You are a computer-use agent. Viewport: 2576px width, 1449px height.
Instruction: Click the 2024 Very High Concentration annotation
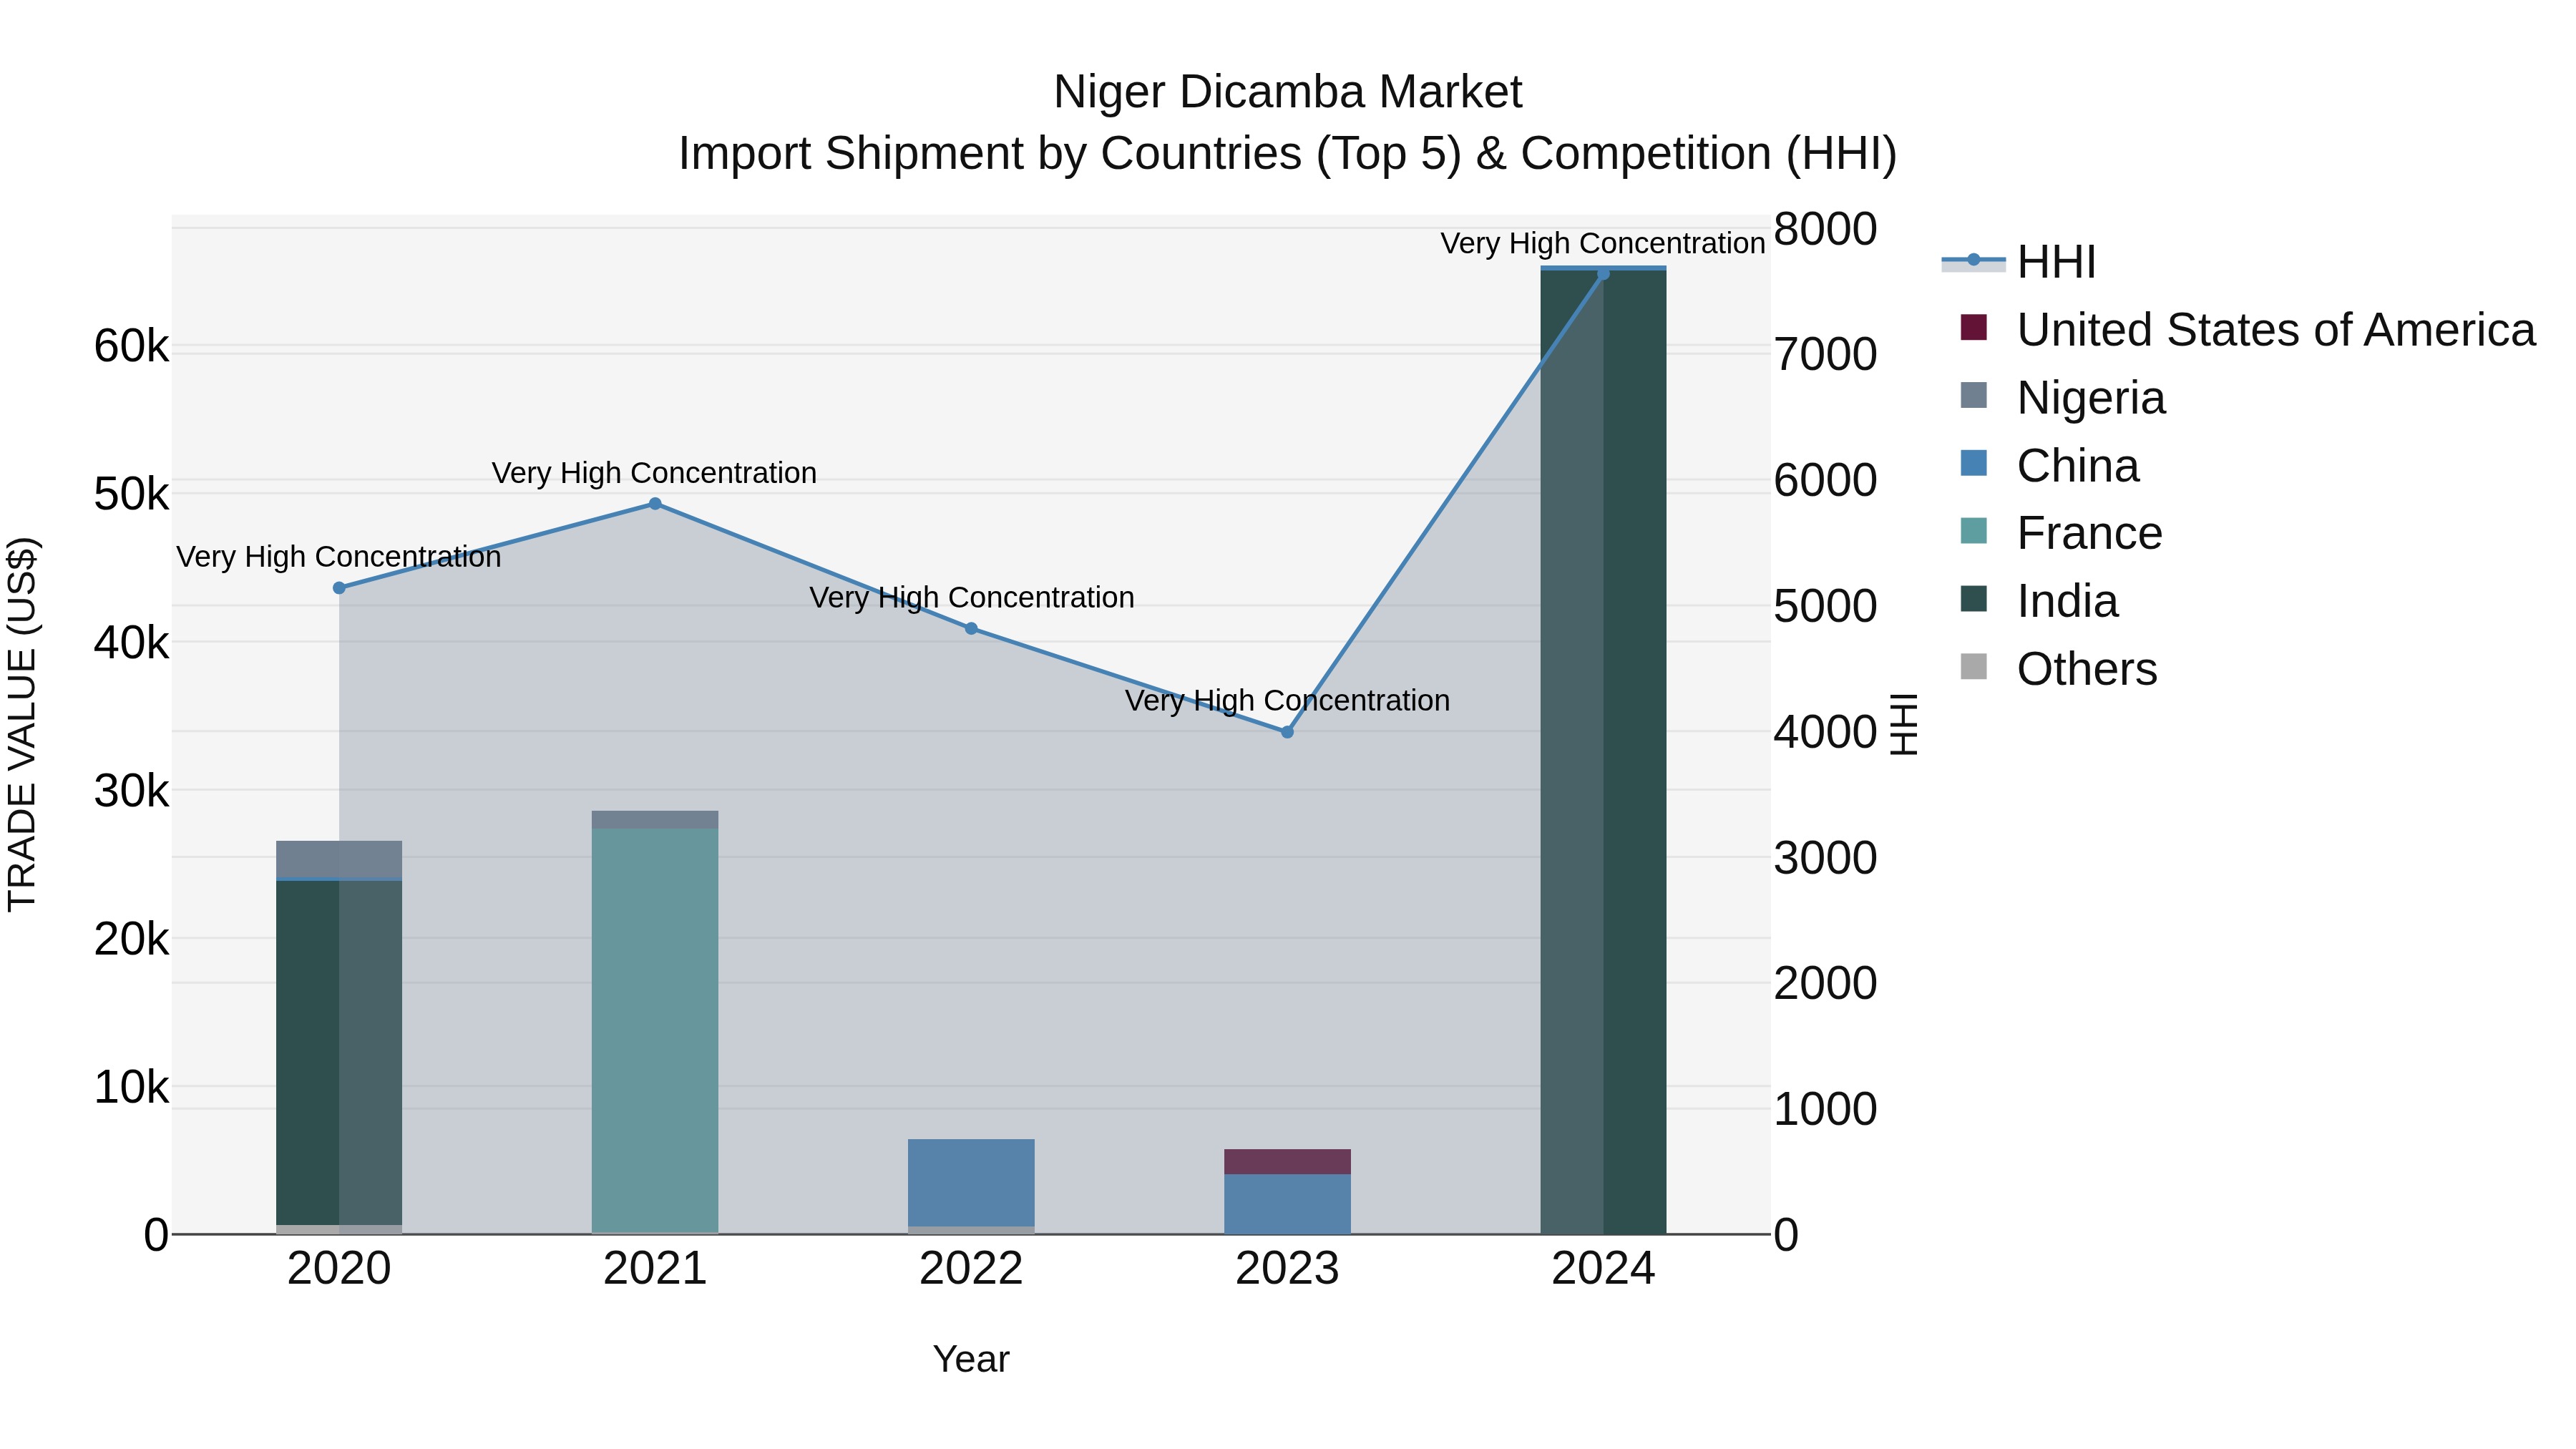(x=1603, y=244)
